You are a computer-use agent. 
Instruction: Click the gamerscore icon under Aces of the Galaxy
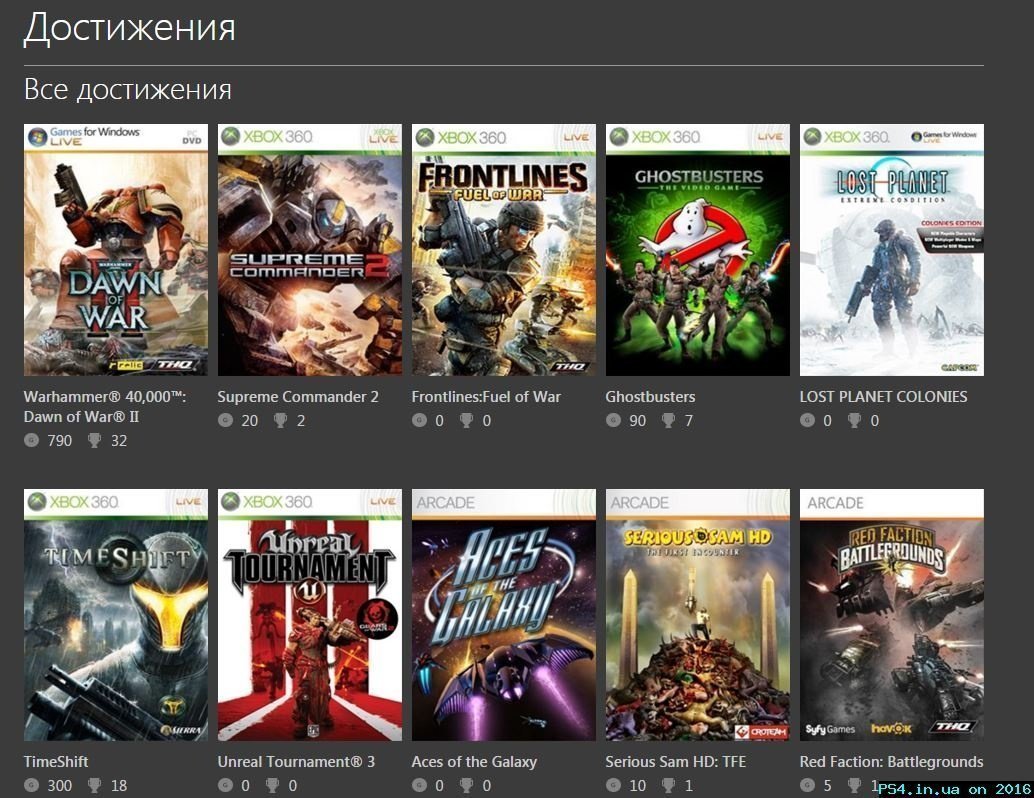(419, 785)
